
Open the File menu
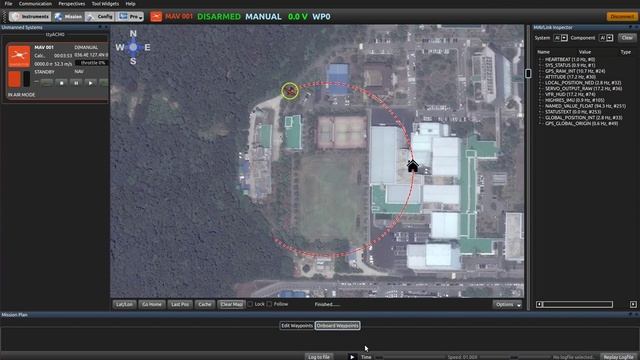click(x=8, y=4)
